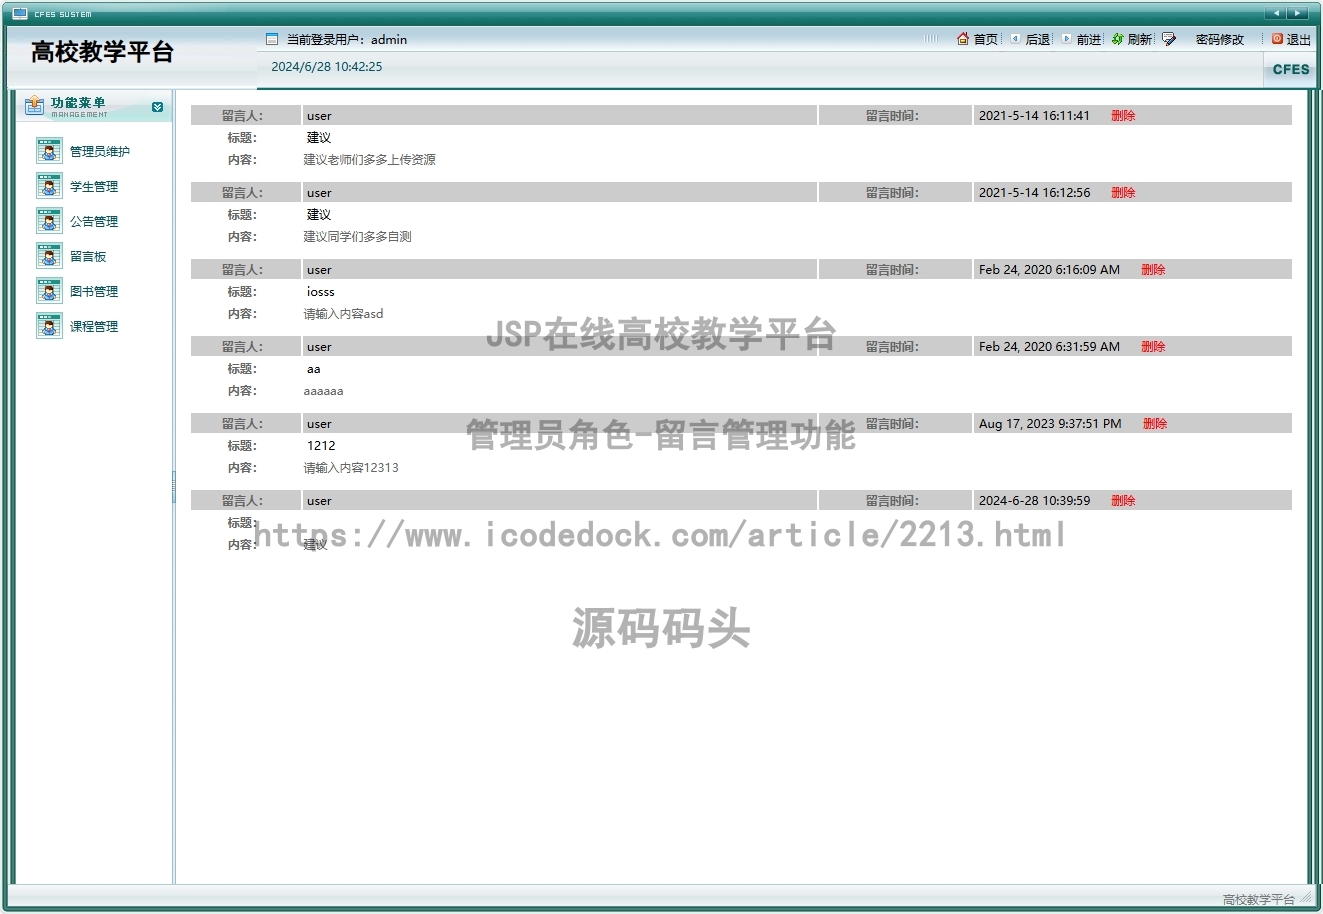Click the 留言板 sidebar icon
This screenshot has width=1323, height=914.
pos(49,256)
